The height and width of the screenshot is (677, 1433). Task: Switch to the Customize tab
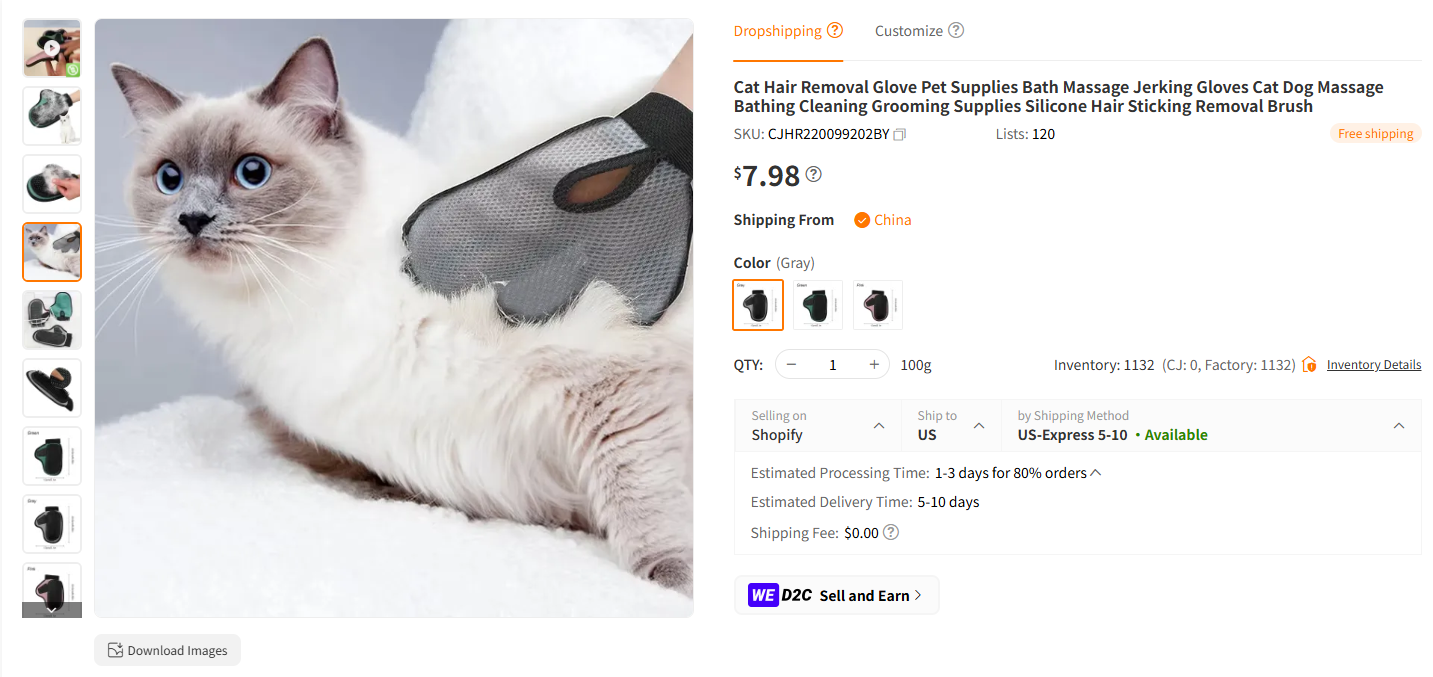(908, 31)
